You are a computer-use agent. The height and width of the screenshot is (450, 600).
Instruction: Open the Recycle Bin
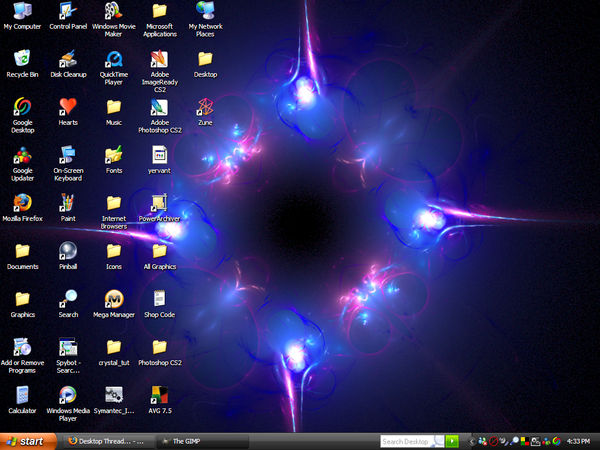coord(22,64)
